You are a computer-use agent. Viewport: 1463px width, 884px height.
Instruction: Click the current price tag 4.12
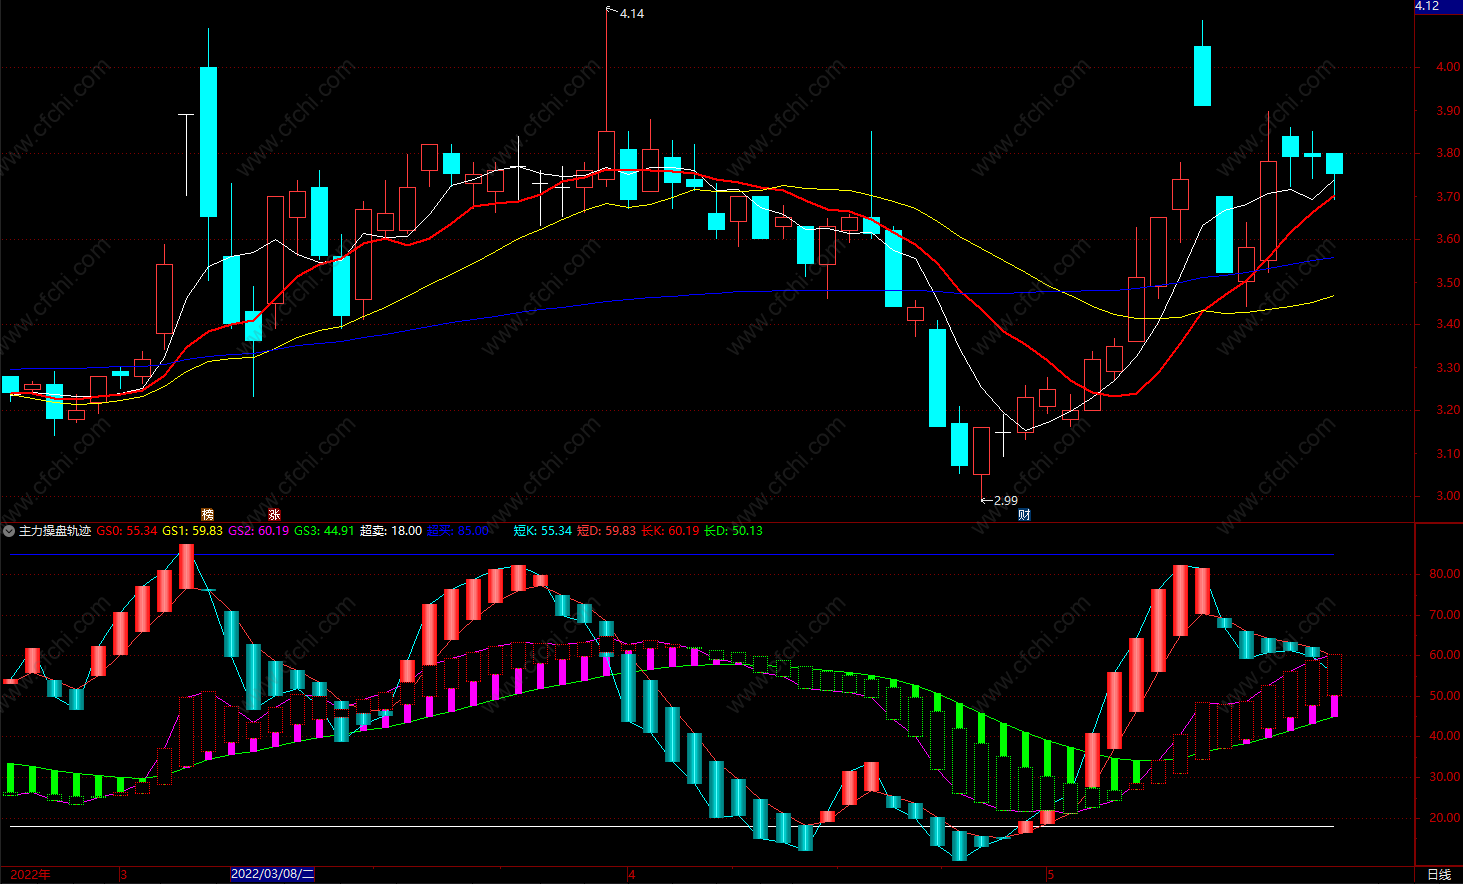[x=1437, y=6]
